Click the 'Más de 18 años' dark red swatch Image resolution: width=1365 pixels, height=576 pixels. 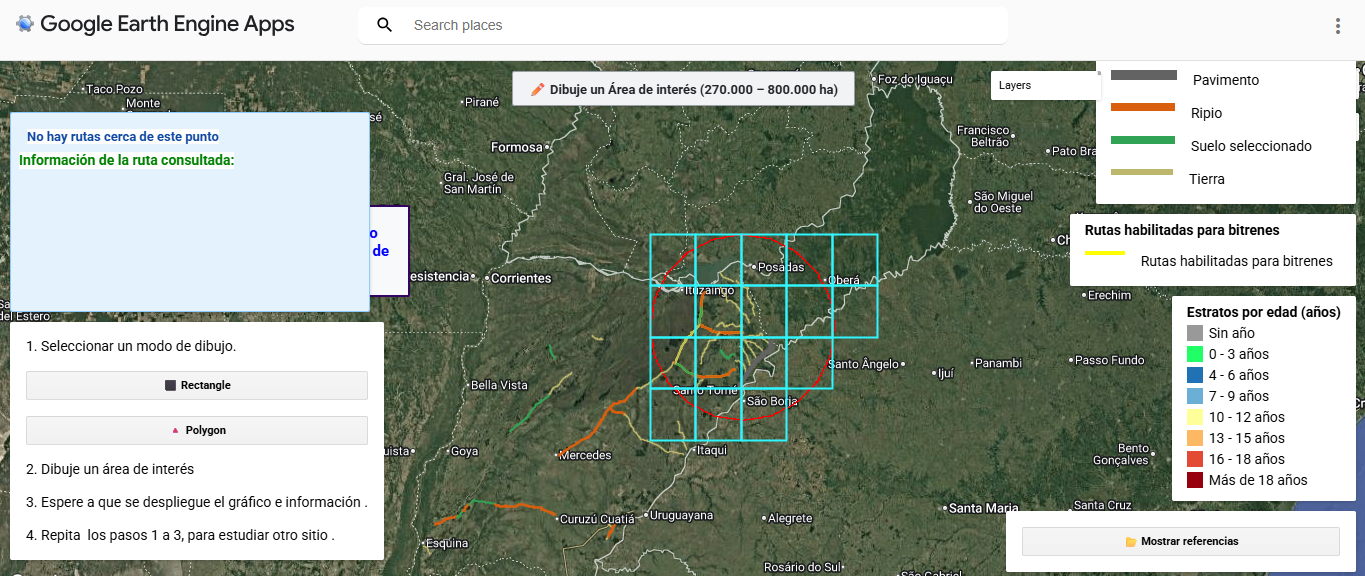1195,480
